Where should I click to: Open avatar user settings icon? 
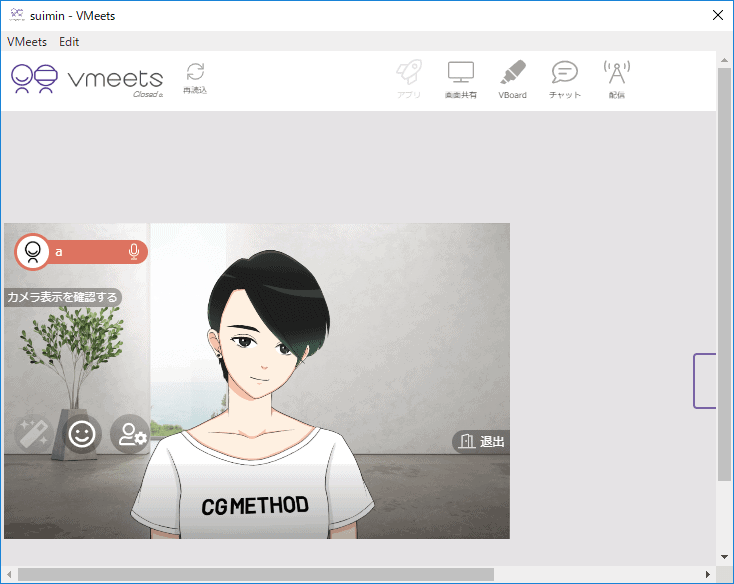[130, 433]
